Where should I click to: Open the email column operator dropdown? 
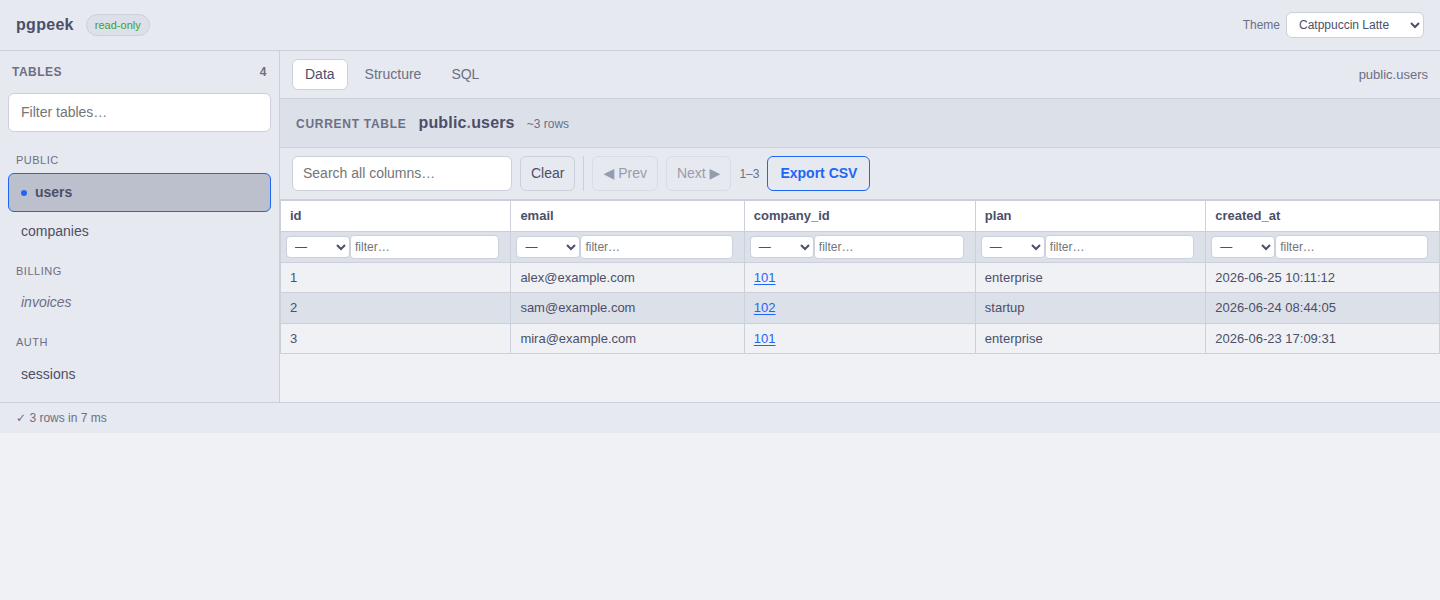point(547,247)
